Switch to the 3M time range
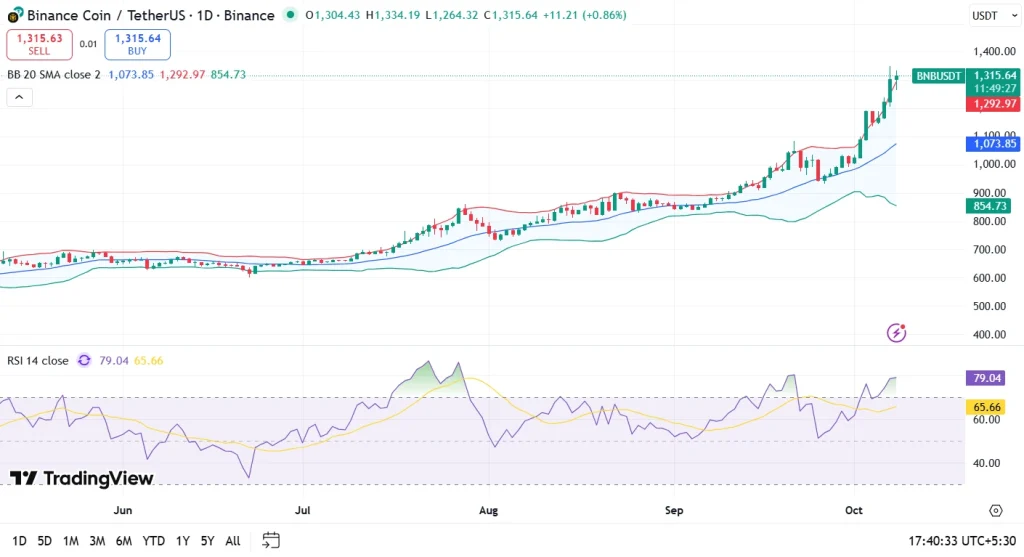Image resolution: width=1024 pixels, height=557 pixels. (97, 541)
